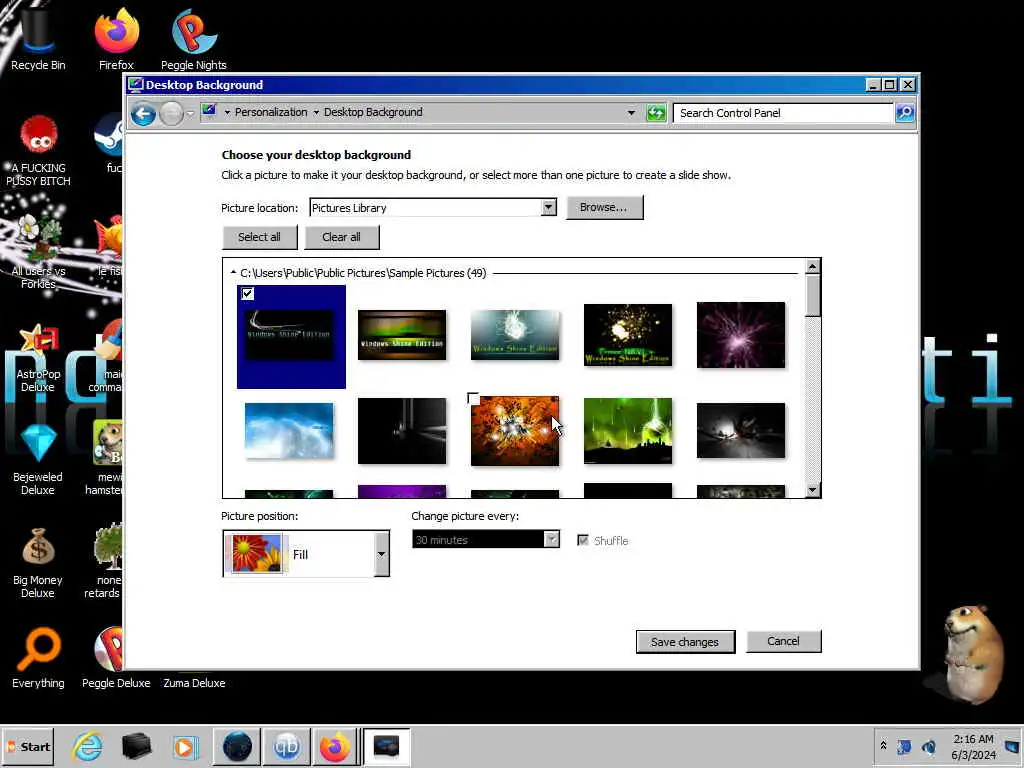Open the Recycle Bin desktop icon

click(38, 38)
